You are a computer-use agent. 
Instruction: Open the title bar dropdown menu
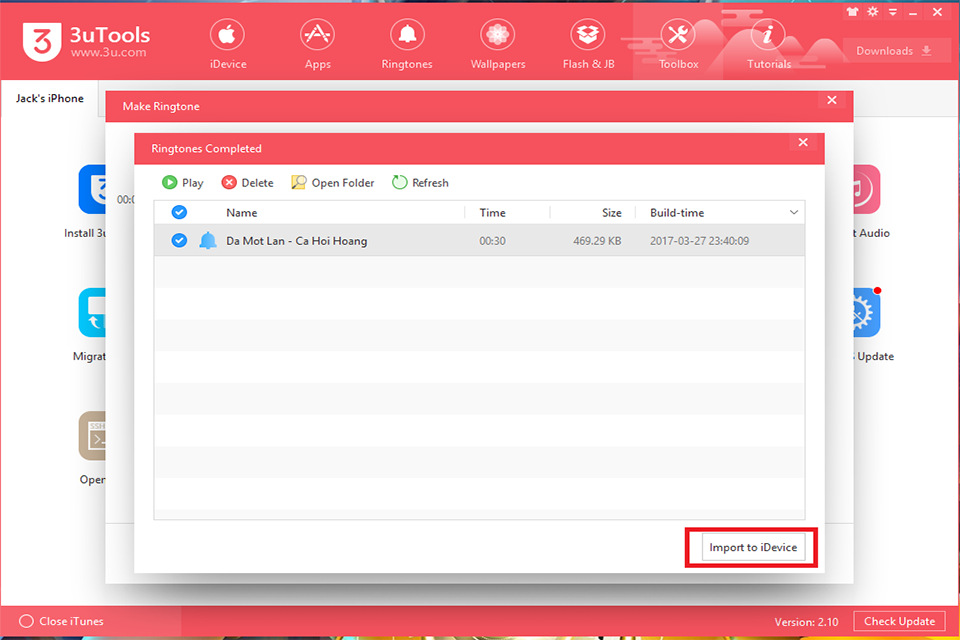click(893, 12)
